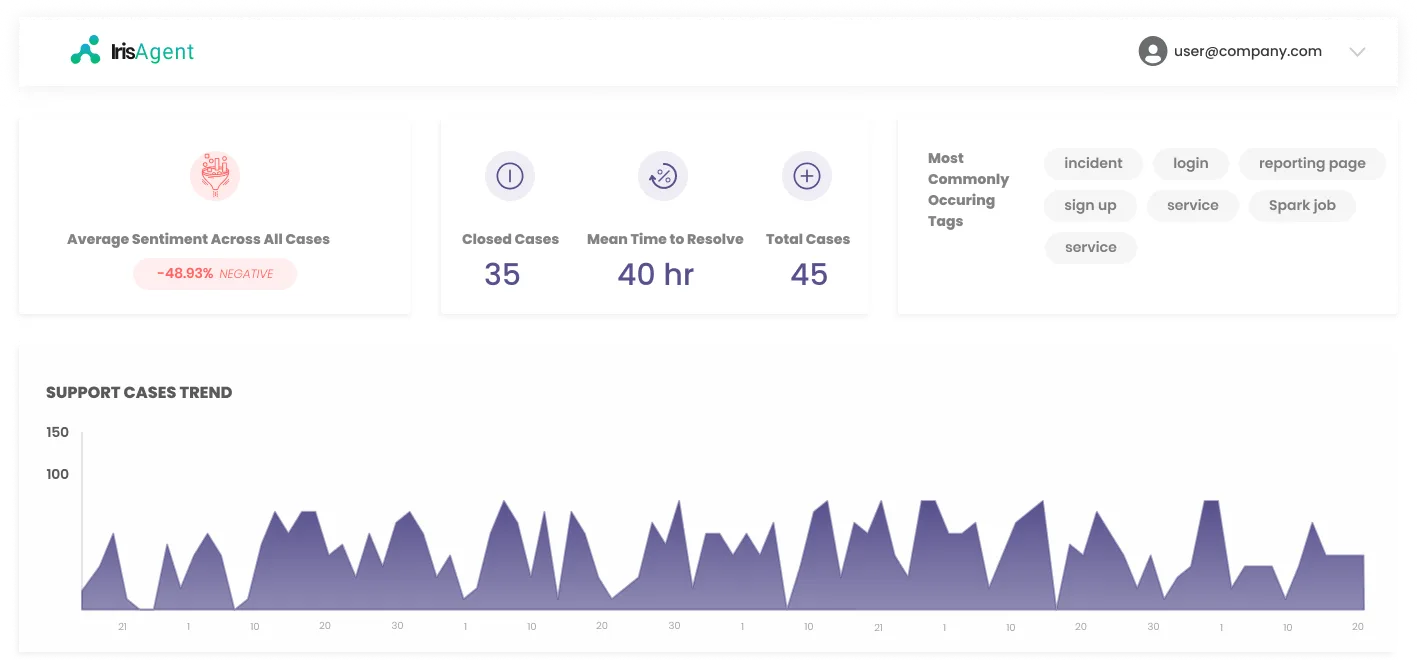Click the user@company.com account label

pos(1248,51)
